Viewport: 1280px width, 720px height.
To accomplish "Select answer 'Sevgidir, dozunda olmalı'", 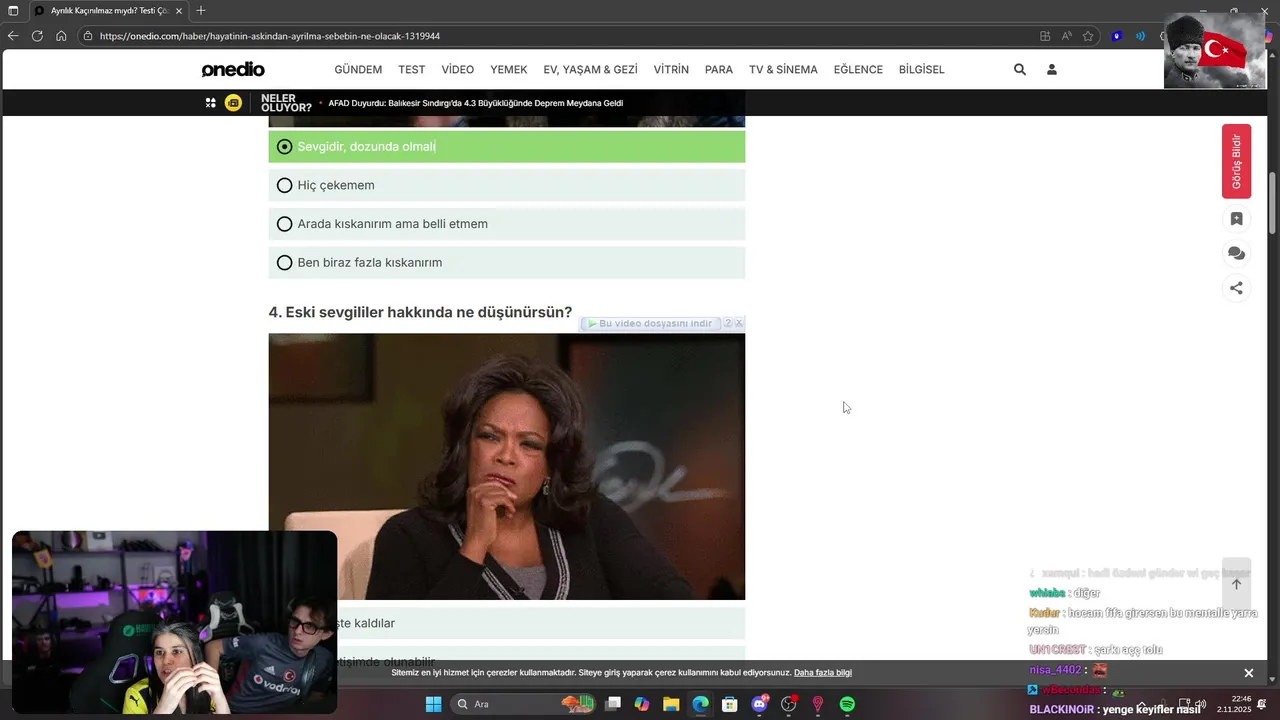I will (507, 146).
